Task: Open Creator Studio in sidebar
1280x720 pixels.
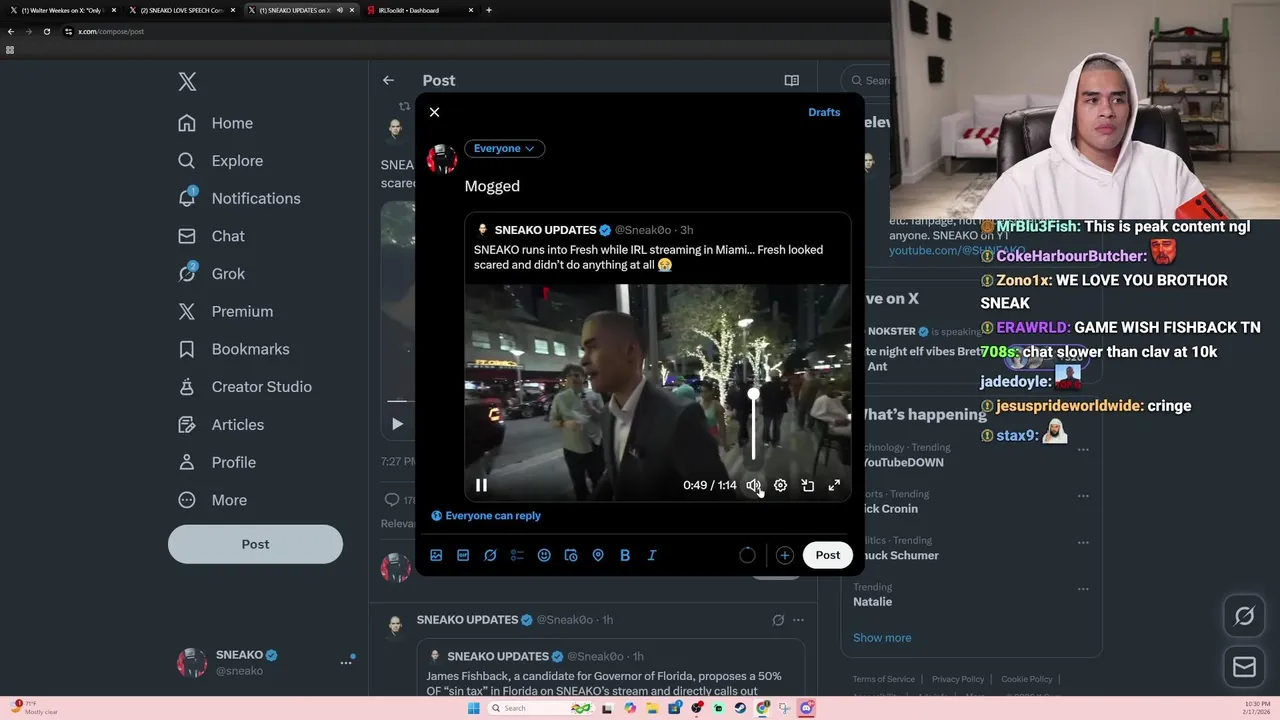Action: [x=245, y=387]
